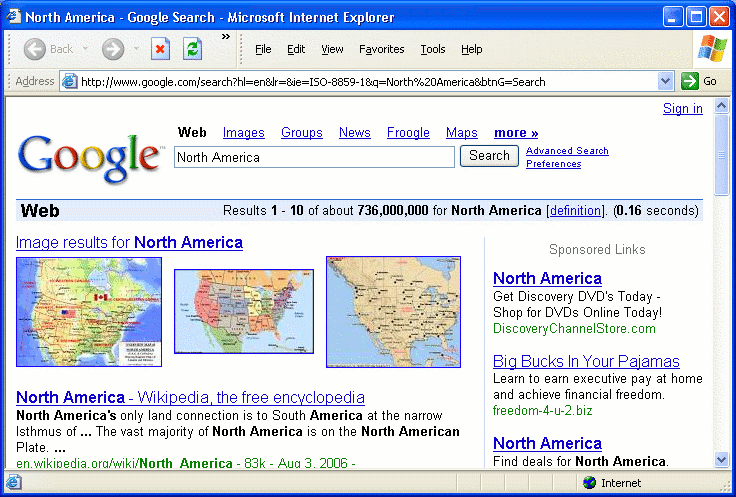The width and height of the screenshot is (736, 497).
Task: Click the bold Web tab label
Action: pyautogui.click(x=192, y=132)
